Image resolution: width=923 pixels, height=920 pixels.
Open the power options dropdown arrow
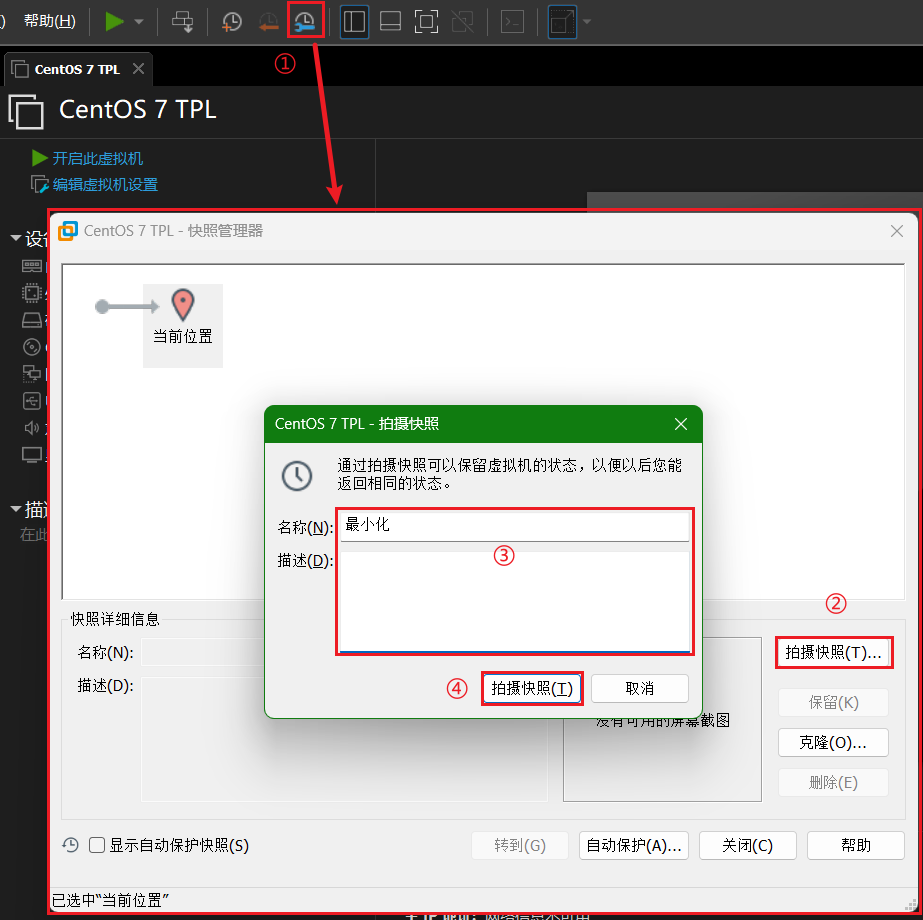coord(139,22)
